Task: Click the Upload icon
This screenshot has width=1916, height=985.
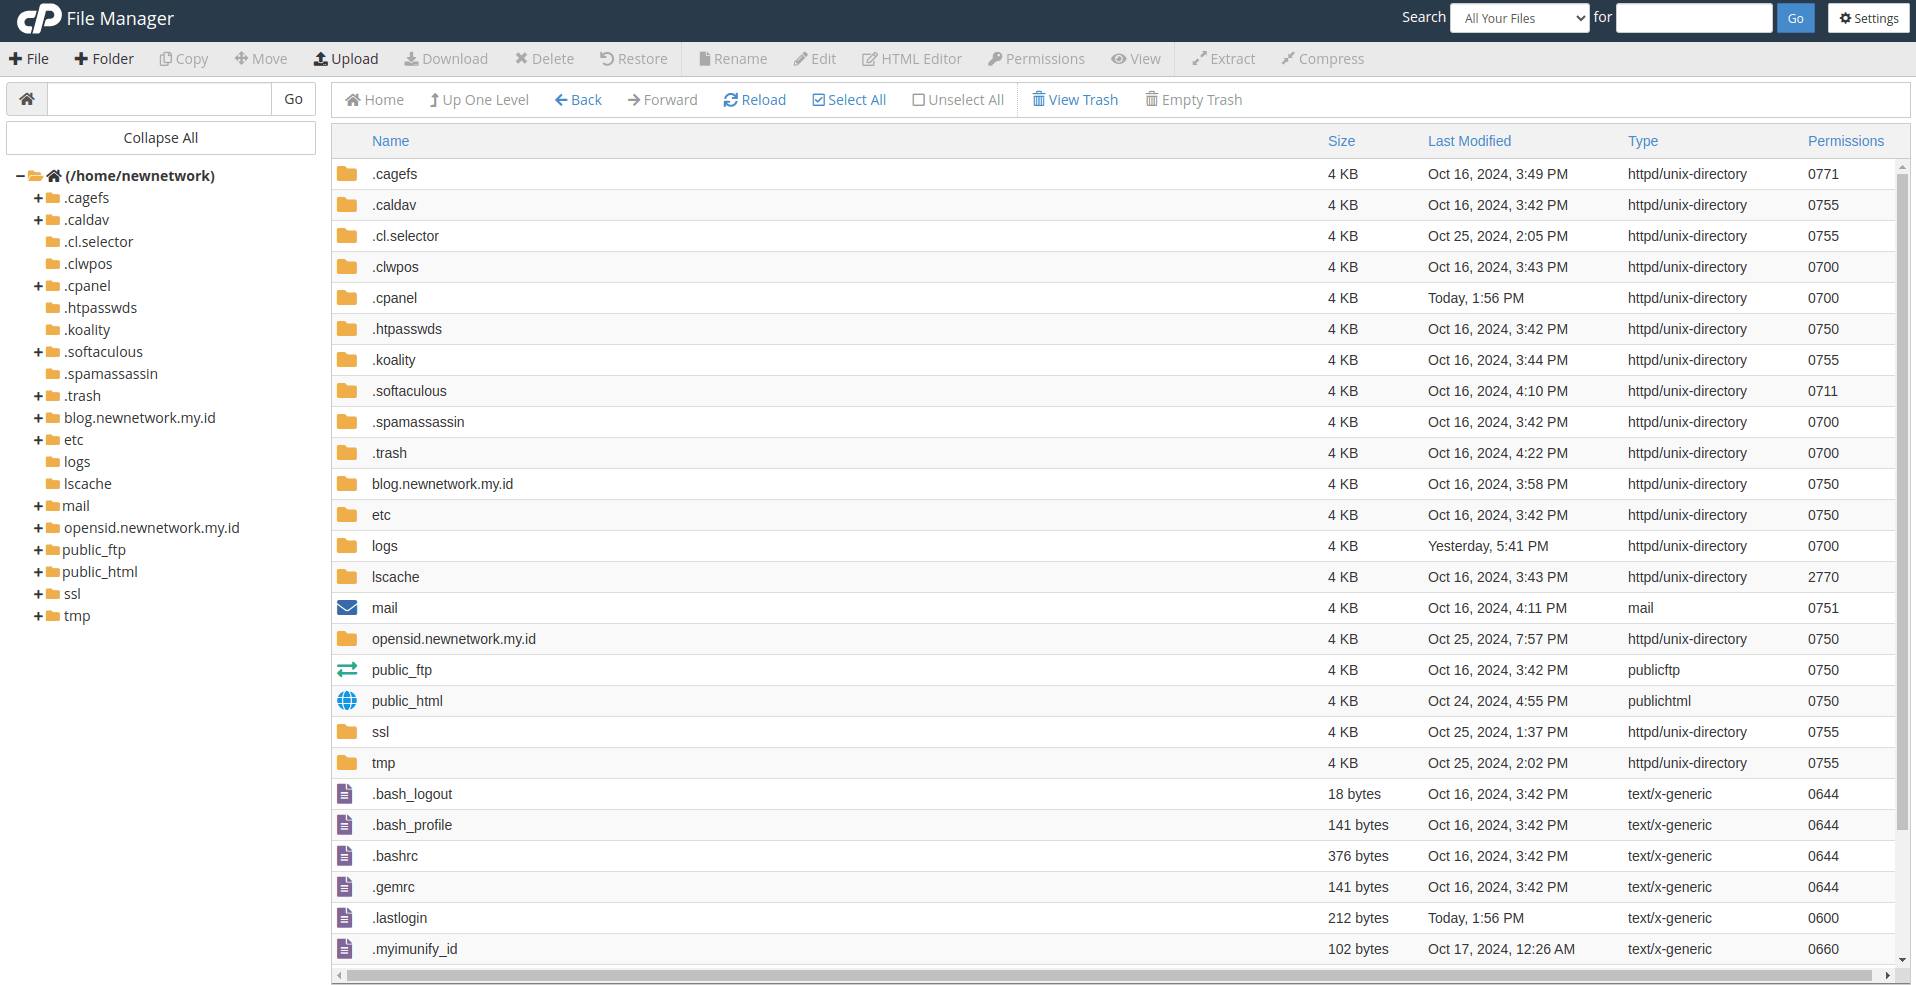Action: (x=345, y=58)
